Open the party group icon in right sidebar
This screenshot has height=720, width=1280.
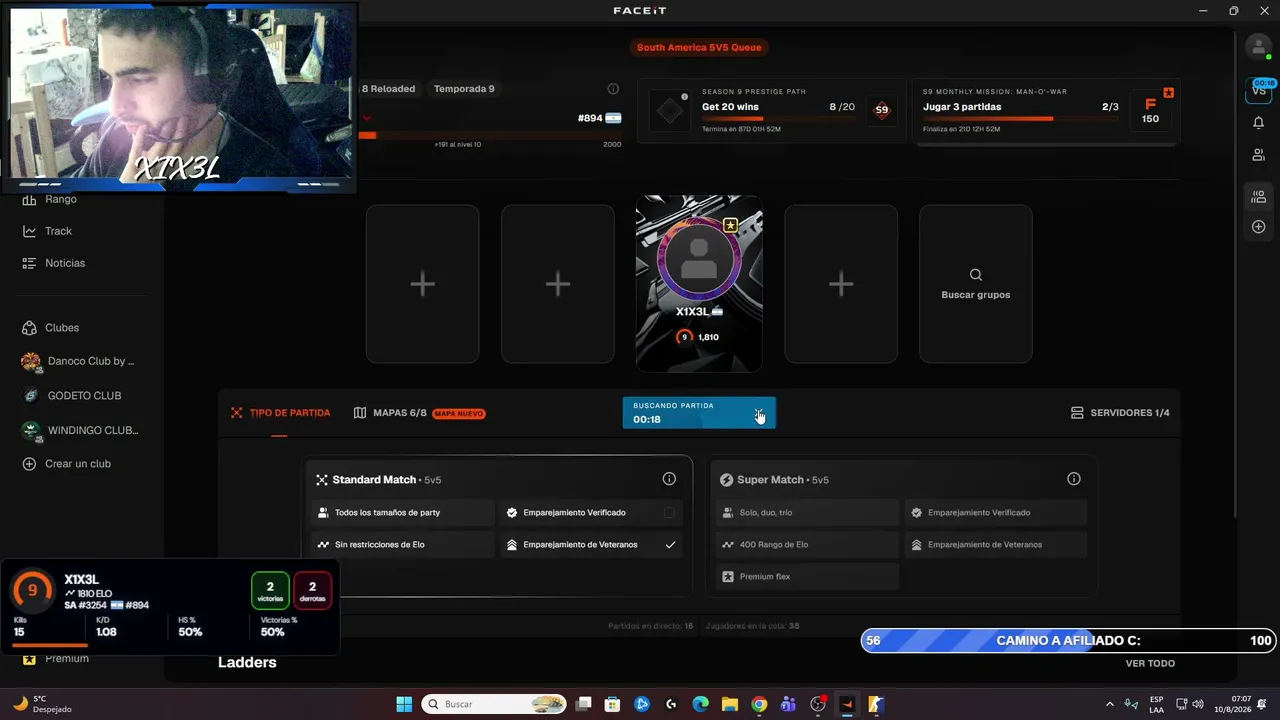[x=1258, y=197]
